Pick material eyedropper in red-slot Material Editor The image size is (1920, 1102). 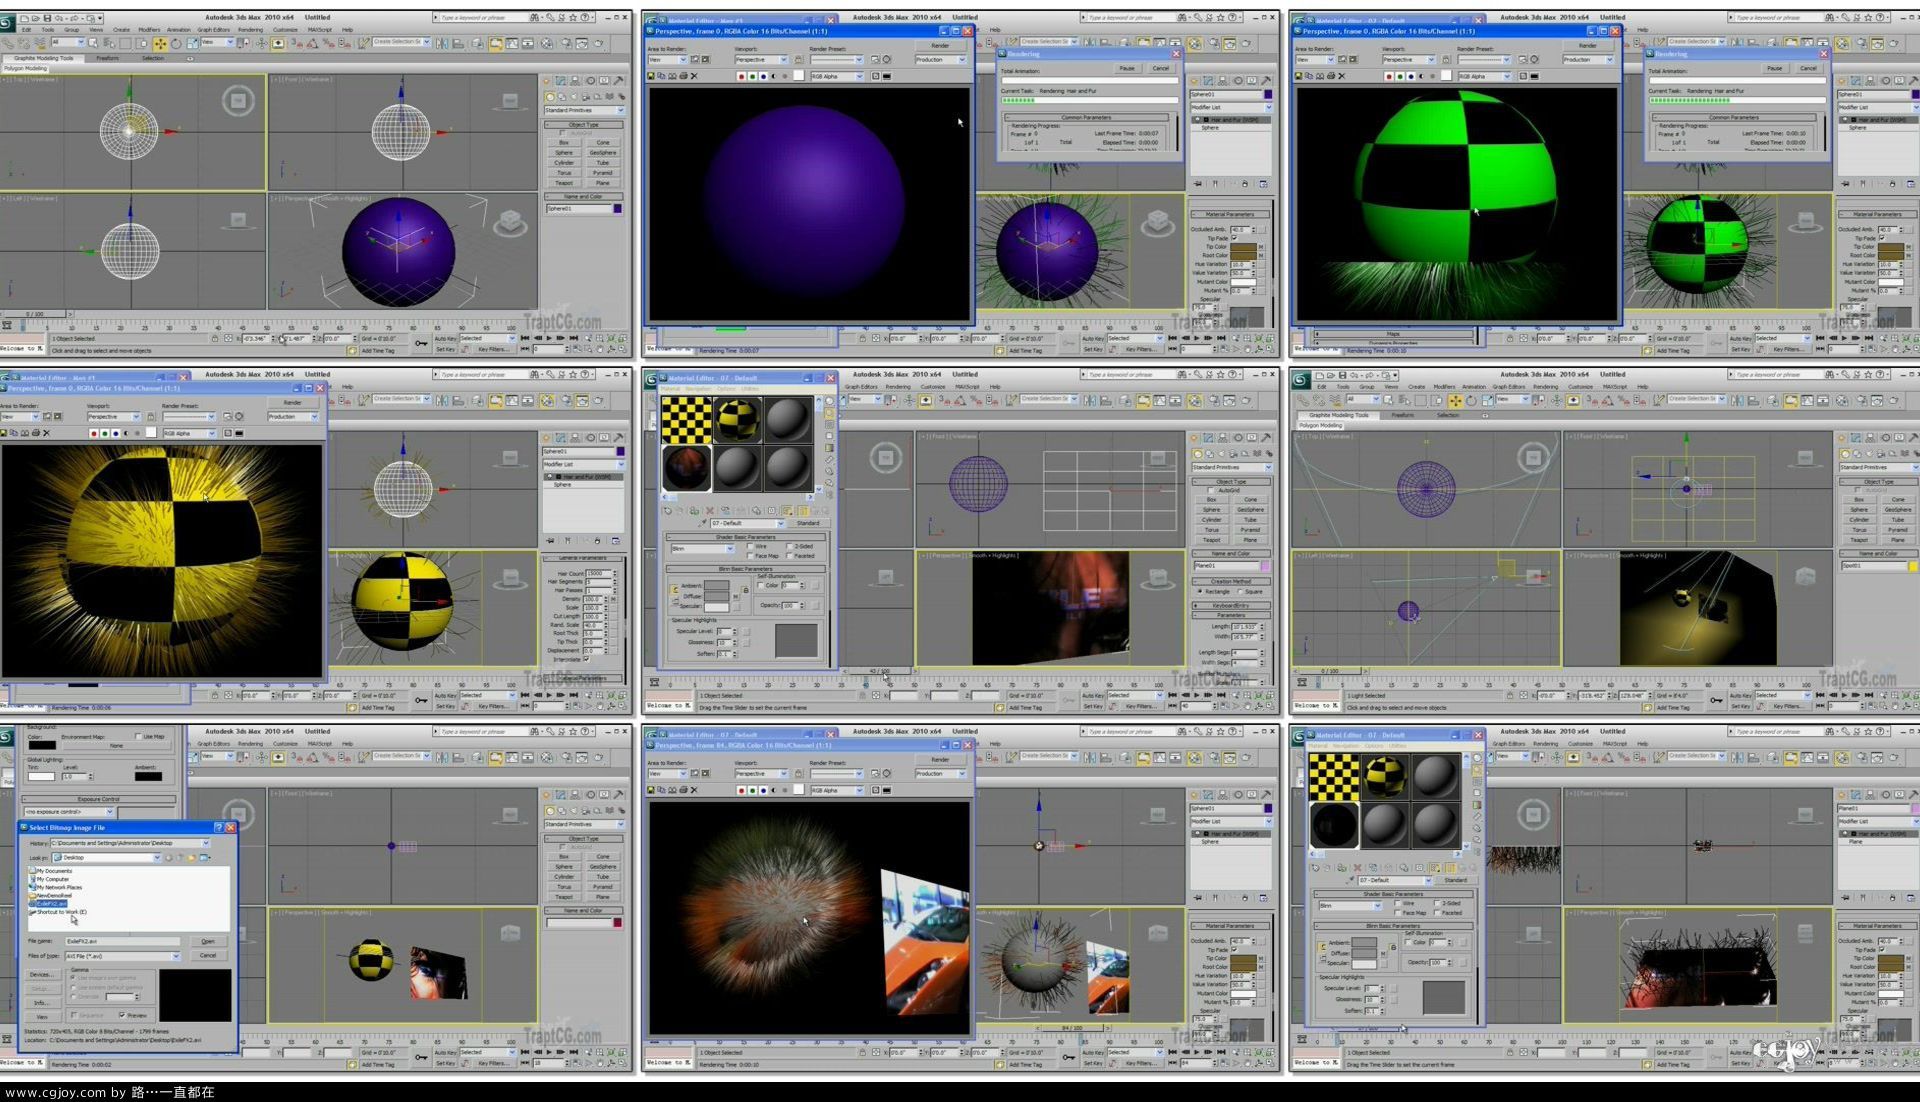[703, 523]
